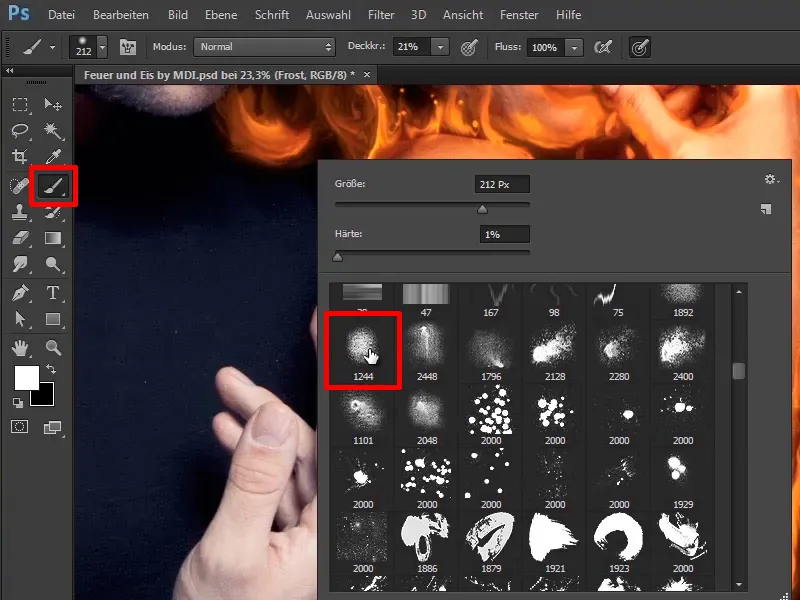Click the Härte 1% field

(x=504, y=234)
